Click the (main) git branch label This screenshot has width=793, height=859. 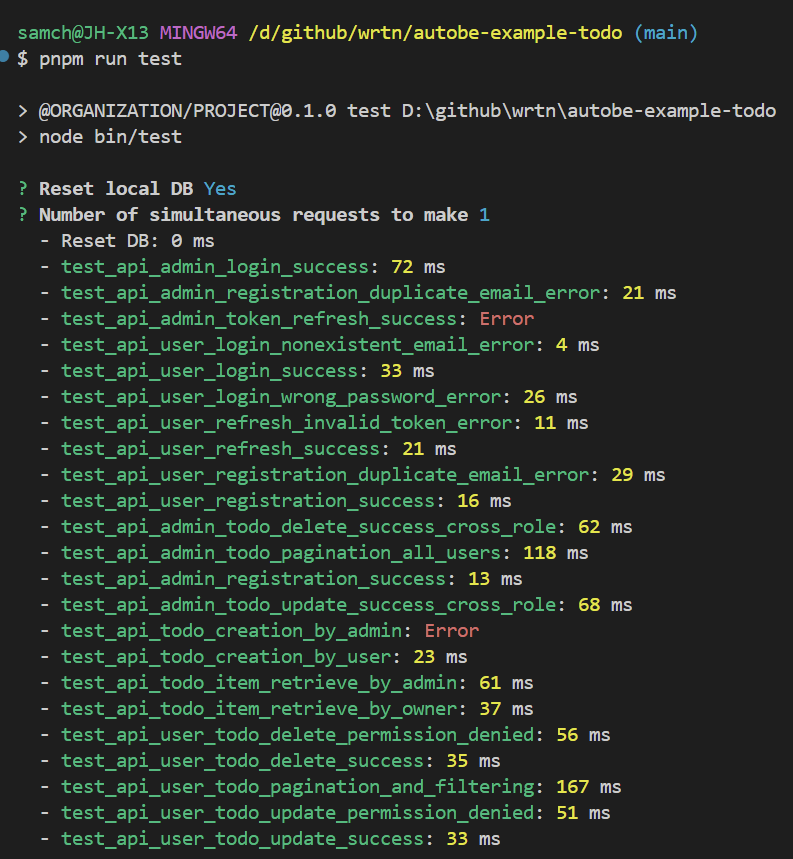tap(666, 33)
